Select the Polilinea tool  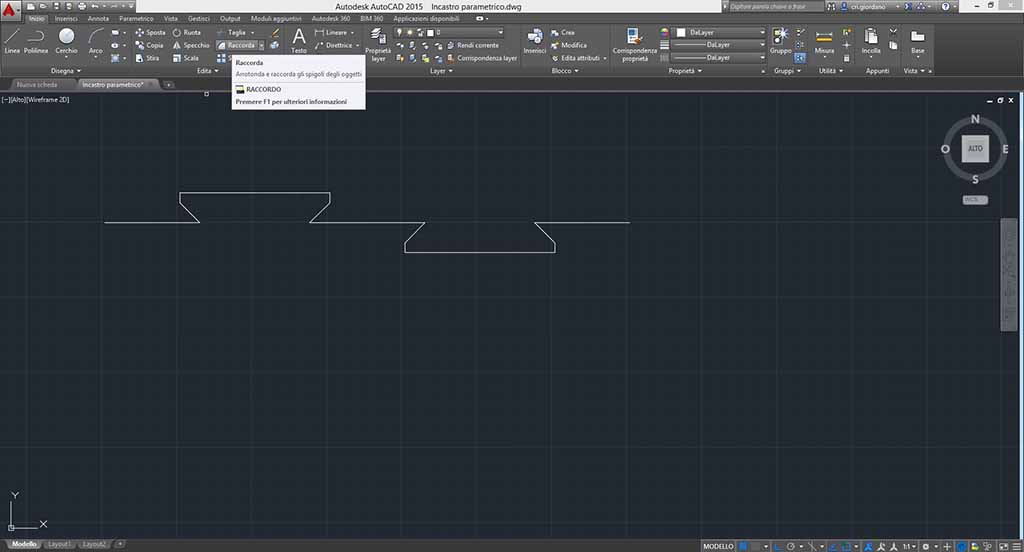coord(36,41)
